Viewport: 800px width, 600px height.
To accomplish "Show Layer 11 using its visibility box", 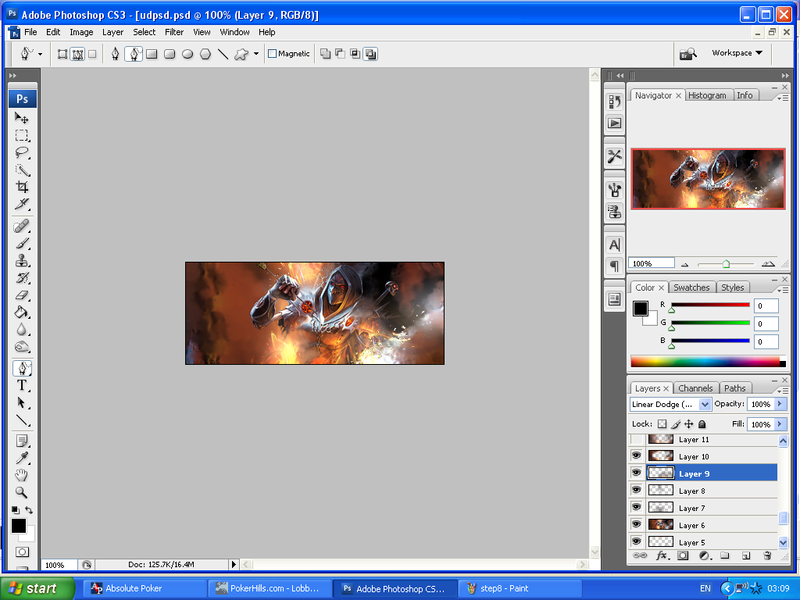I will coord(636,439).
